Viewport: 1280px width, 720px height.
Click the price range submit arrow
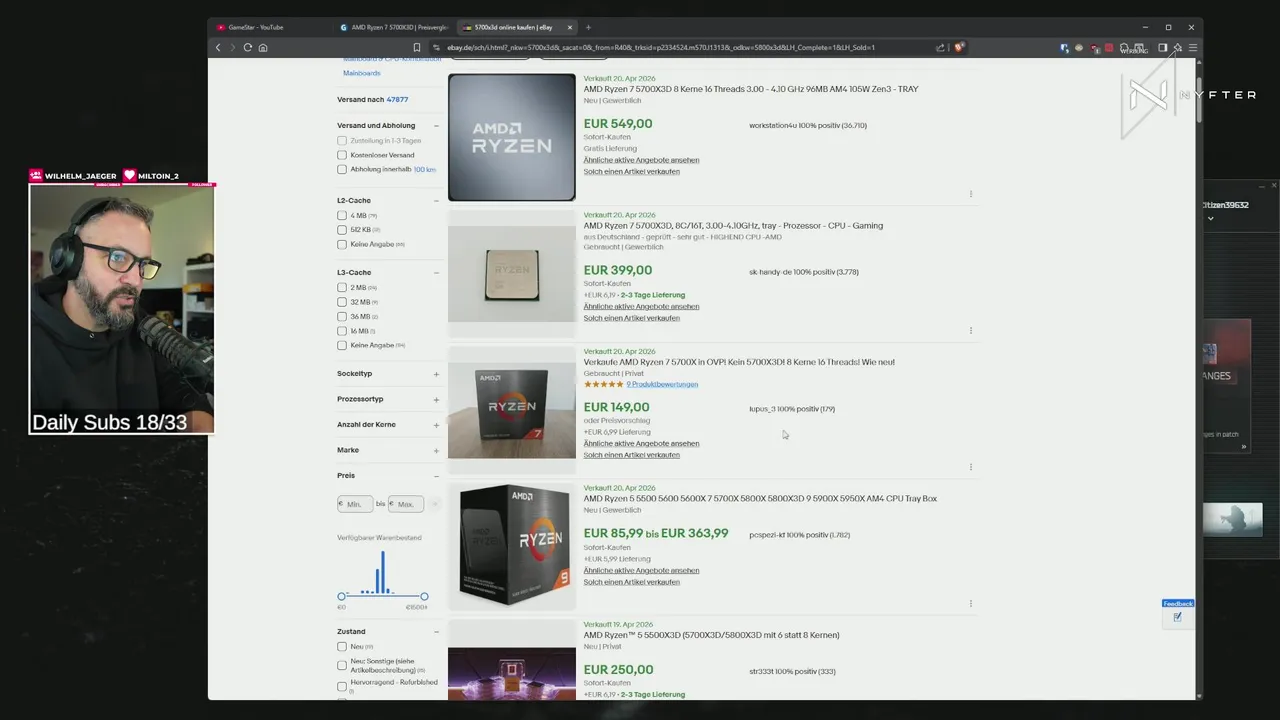click(435, 504)
